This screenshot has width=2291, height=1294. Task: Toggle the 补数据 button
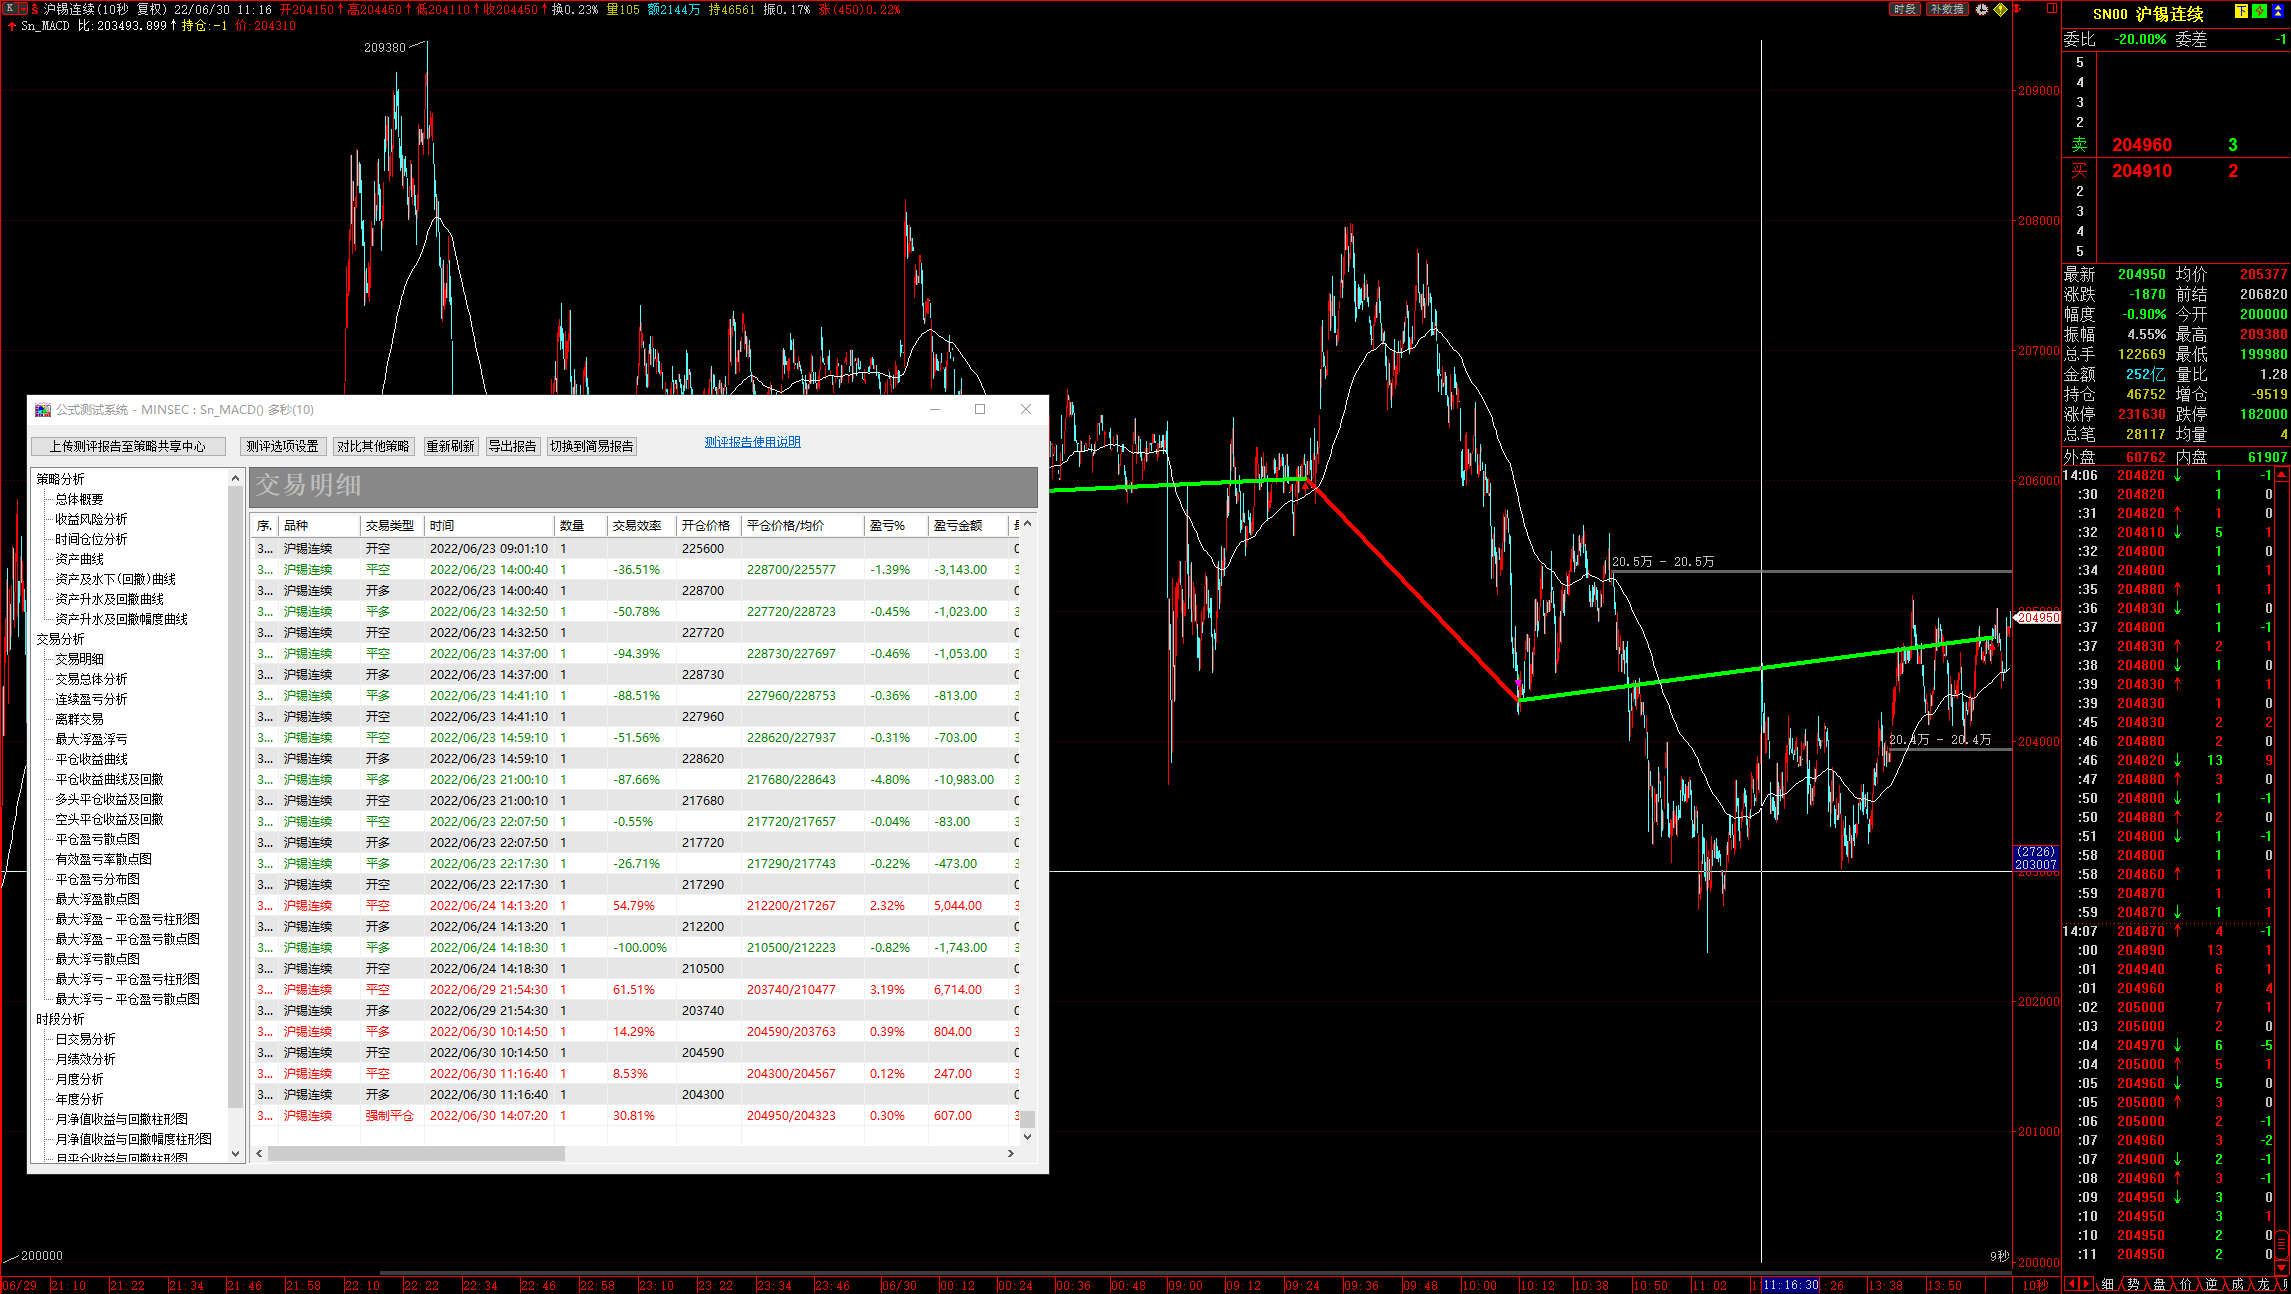(1947, 9)
